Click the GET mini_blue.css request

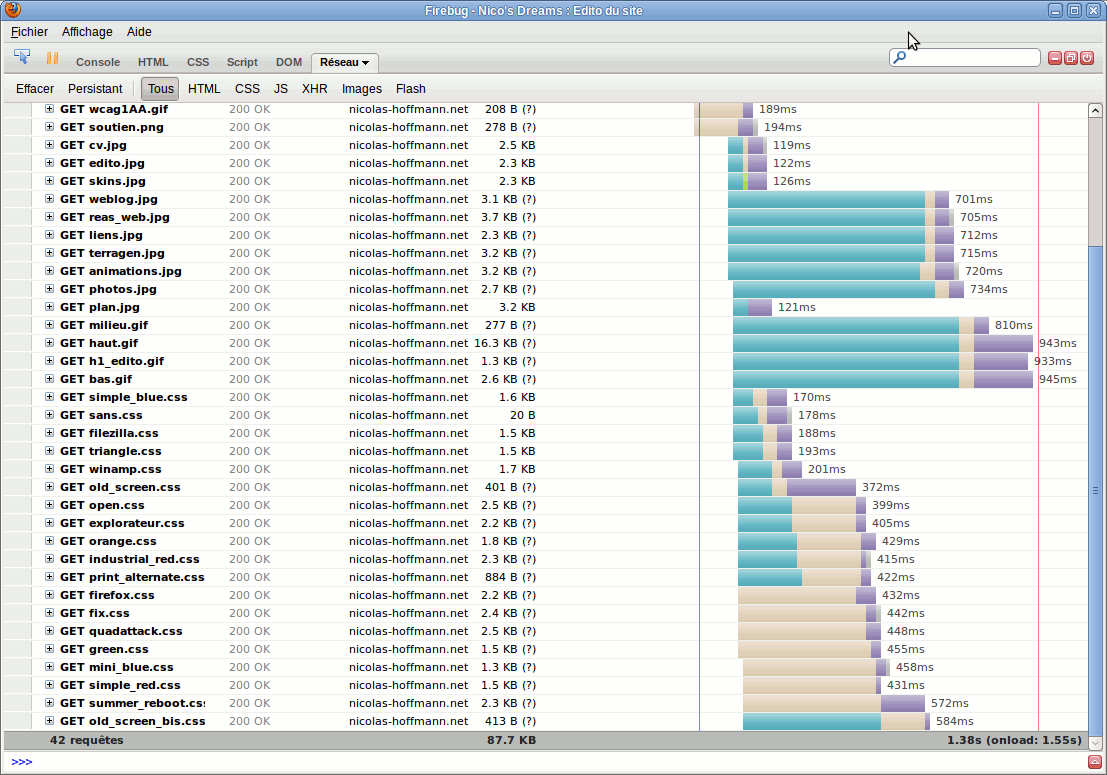[116, 667]
